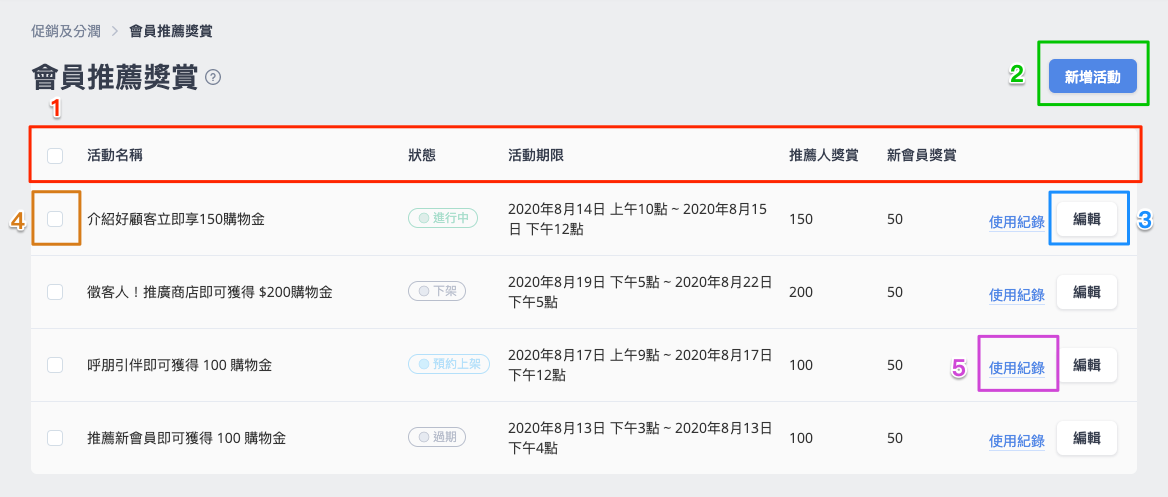Go to 促銷及分潤 breadcrumb
Viewport: 1168px width, 497px height.
pos(66,31)
